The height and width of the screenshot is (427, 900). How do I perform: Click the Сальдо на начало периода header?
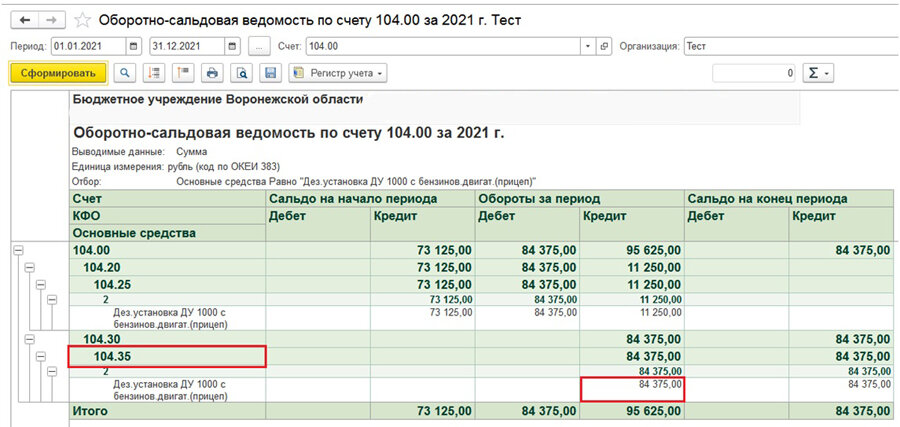(370, 199)
